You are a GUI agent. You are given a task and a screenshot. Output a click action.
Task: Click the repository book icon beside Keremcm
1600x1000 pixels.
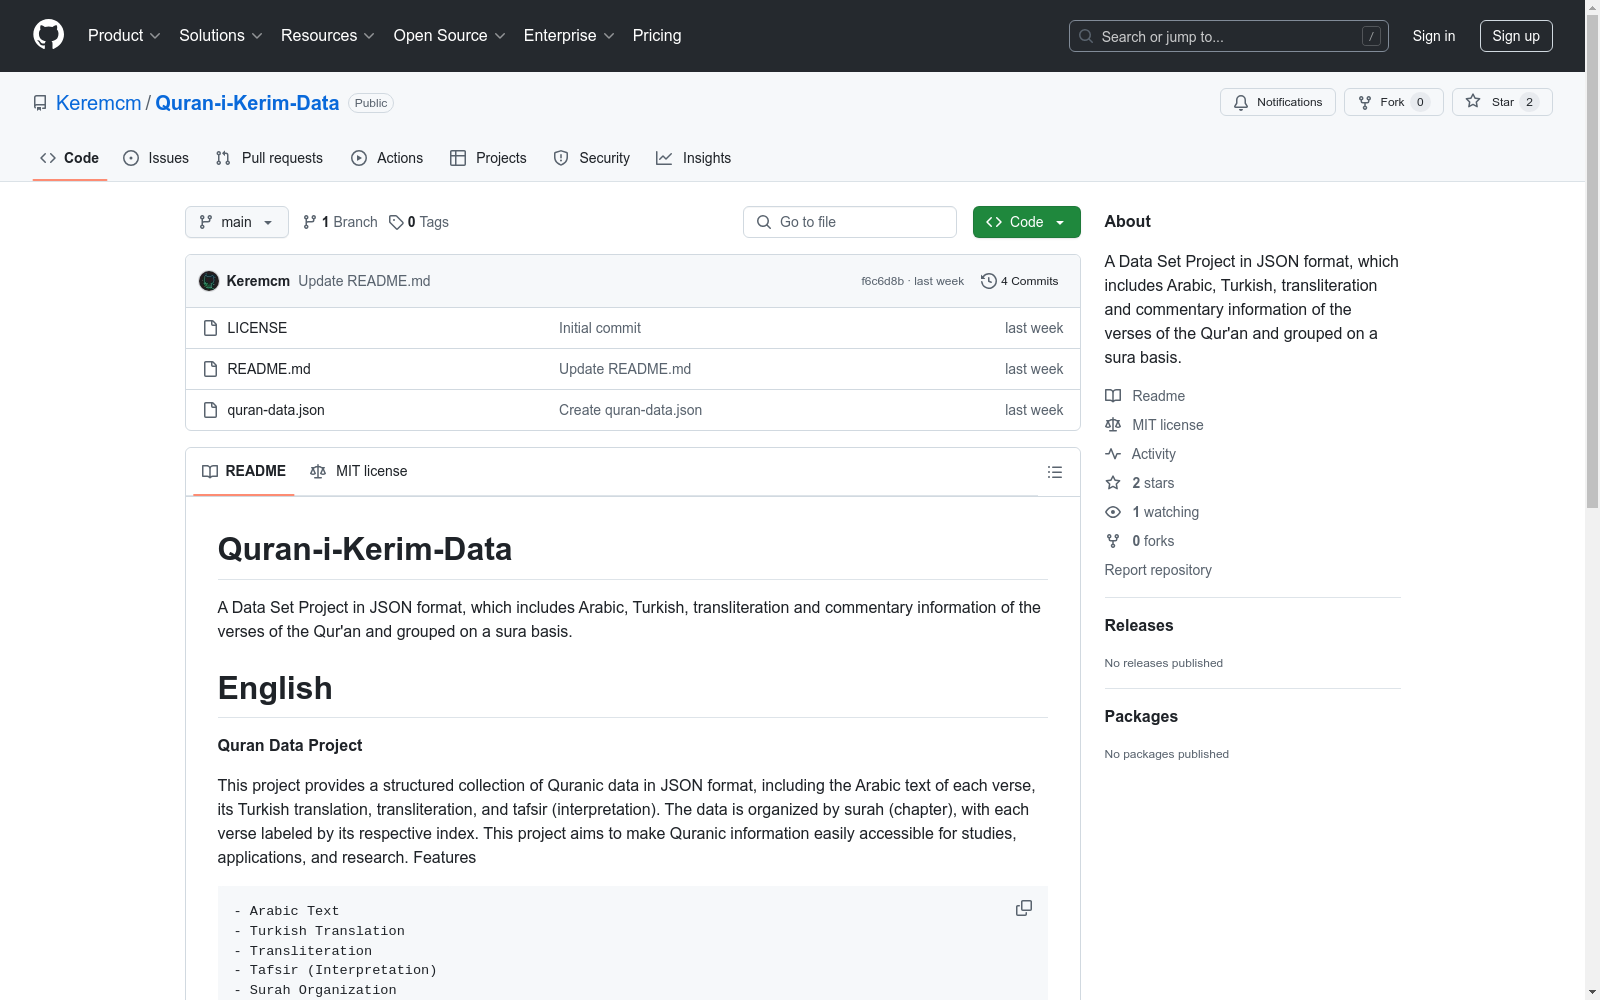(40, 103)
